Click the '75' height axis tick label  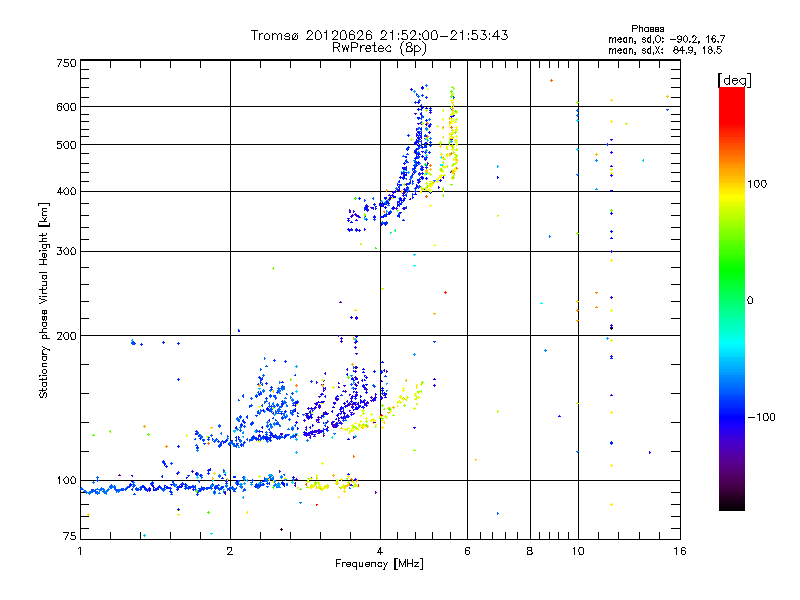[70, 536]
